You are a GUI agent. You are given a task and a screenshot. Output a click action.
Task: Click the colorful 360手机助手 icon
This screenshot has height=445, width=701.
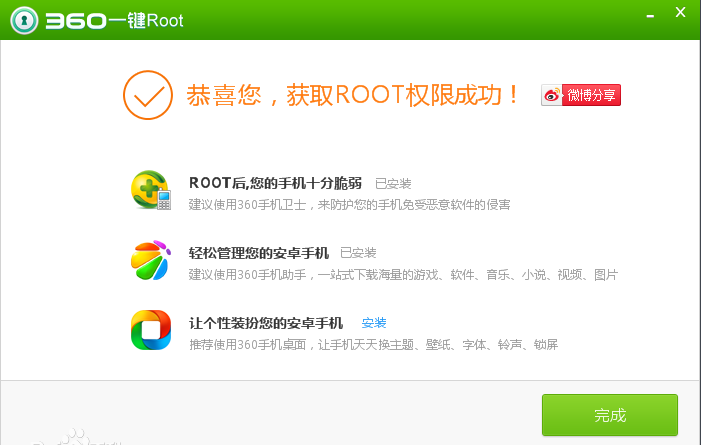151,260
